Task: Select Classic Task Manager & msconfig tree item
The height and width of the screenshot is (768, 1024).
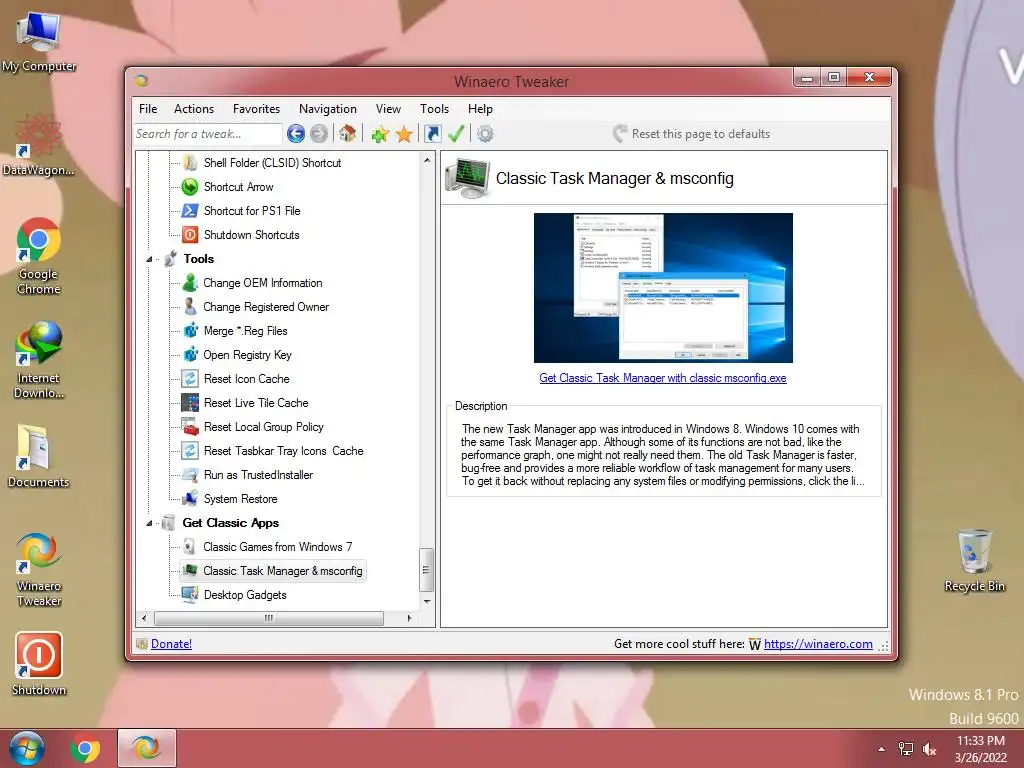Action: click(283, 571)
